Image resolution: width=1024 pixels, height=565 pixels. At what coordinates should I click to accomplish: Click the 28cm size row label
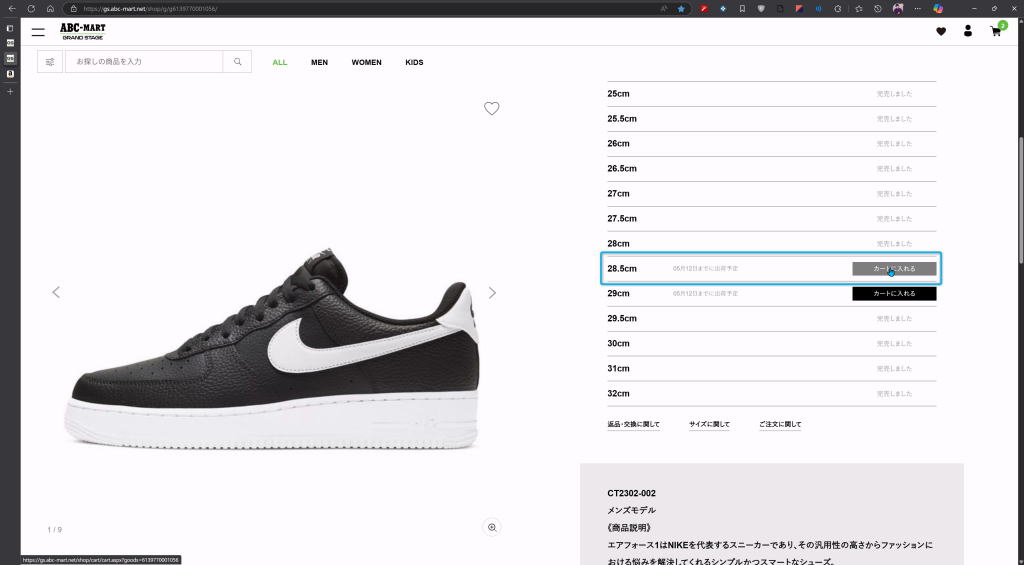618,244
